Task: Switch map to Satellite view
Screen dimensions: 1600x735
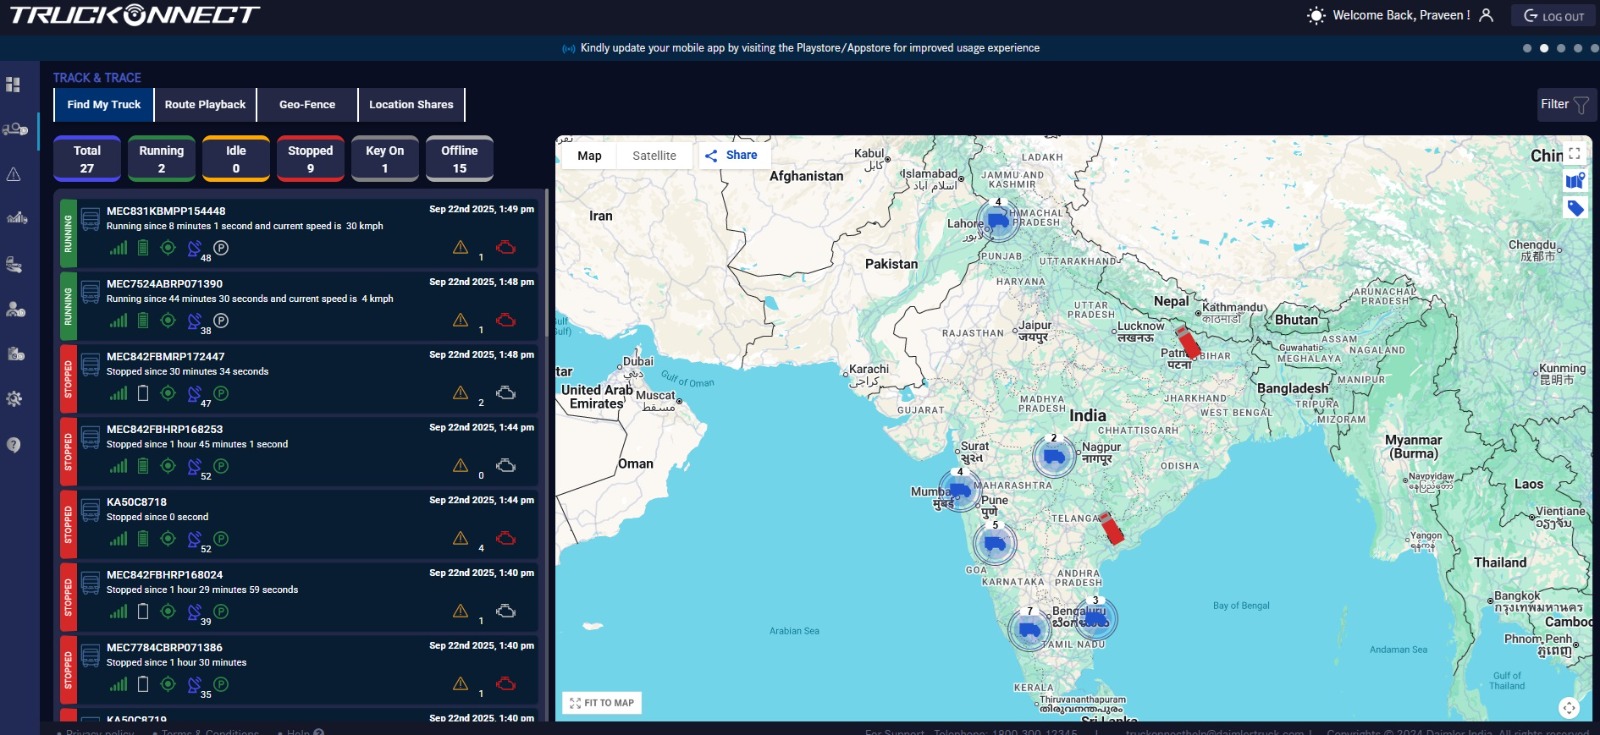Action: (x=654, y=156)
